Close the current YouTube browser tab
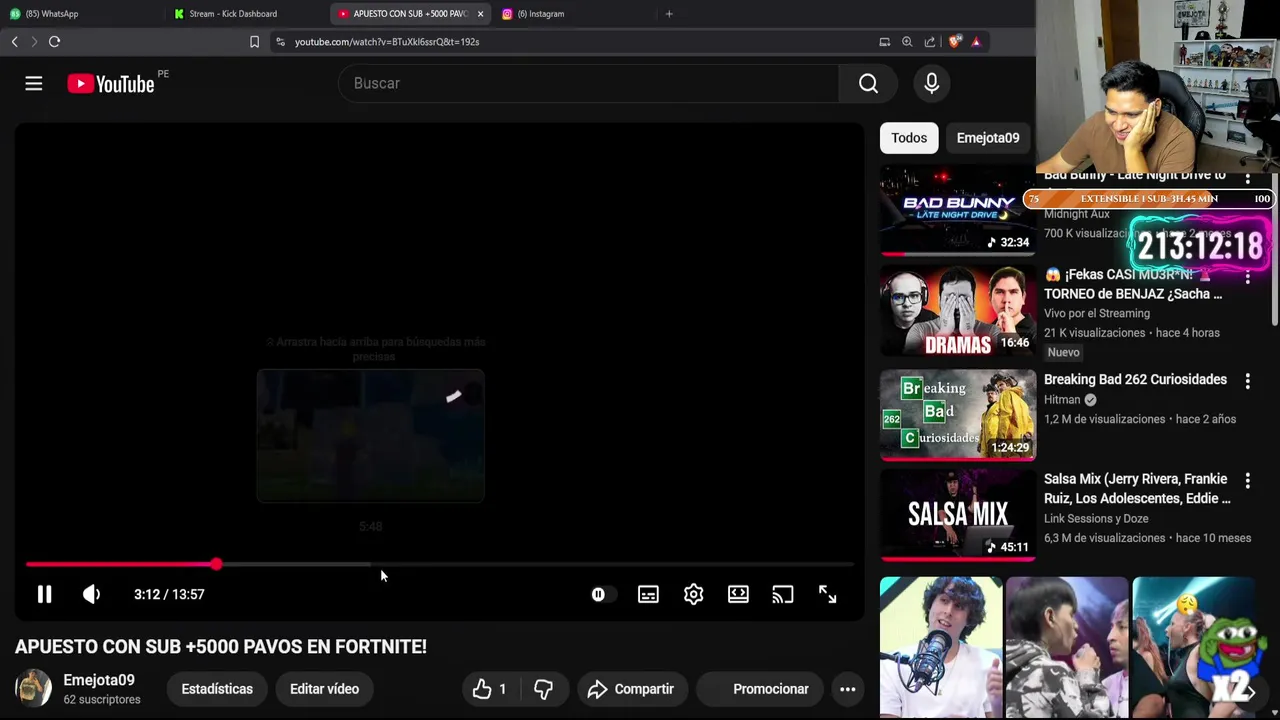The width and height of the screenshot is (1280, 720). (x=480, y=14)
